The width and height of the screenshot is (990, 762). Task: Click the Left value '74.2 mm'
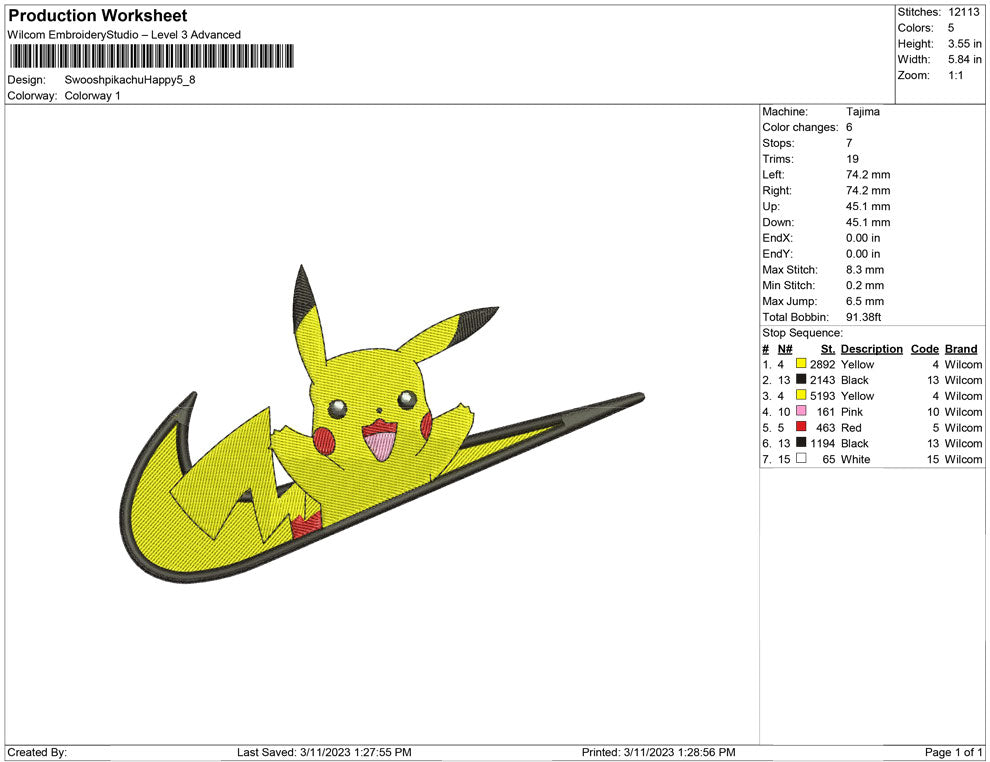(868, 175)
